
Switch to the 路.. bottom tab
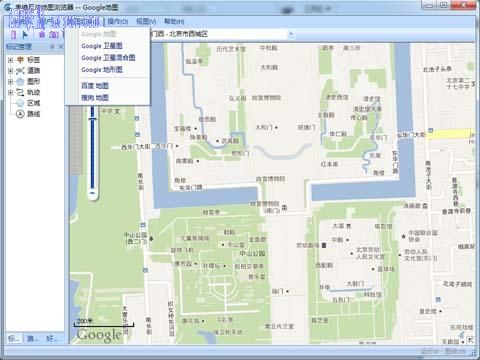coord(33,339)
